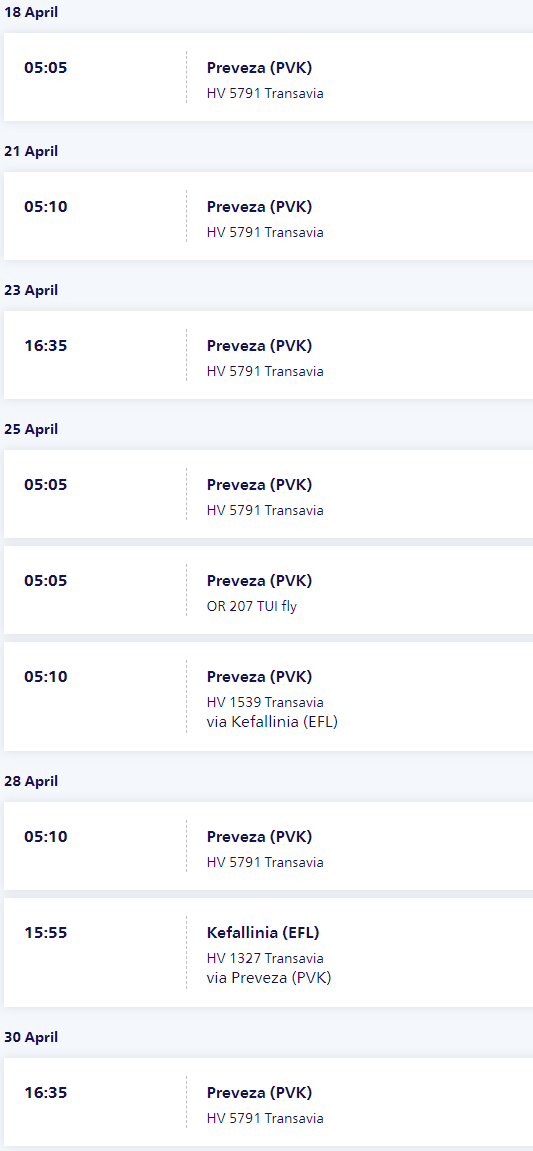This screenshot has width=533, height=1151.
Task: Open the 23 April 16:35 flight card
Action: [x=269, y=355]
